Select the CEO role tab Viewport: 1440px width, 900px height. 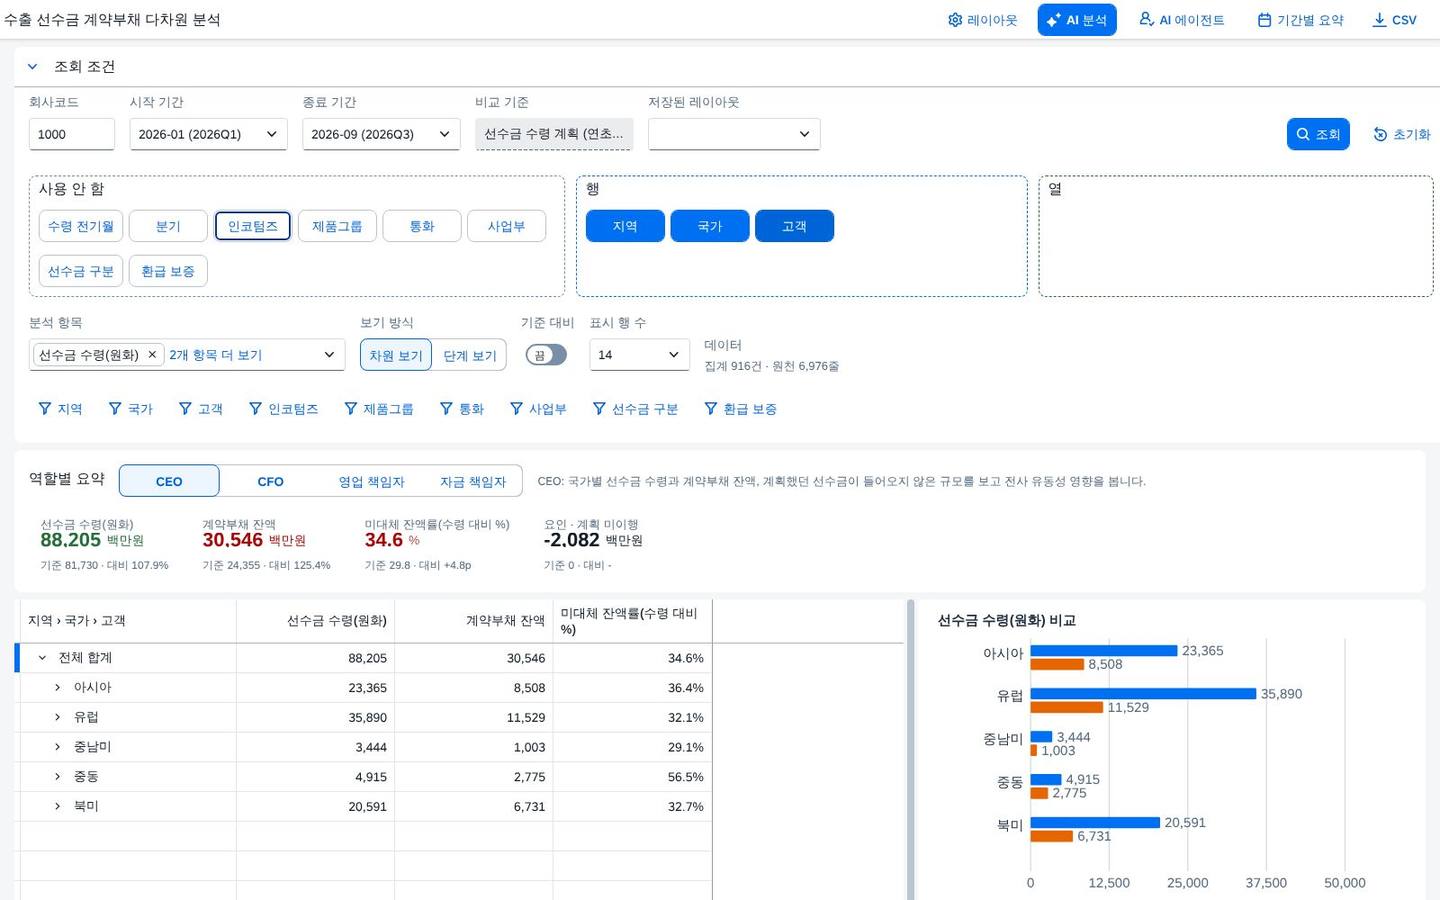click(169, 481)
